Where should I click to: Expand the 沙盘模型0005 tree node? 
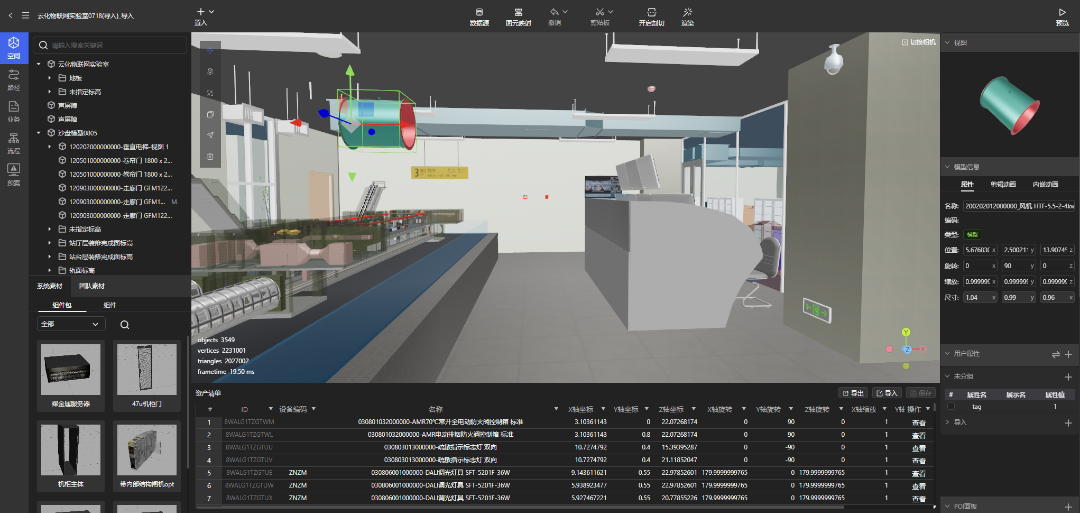point(38,132)
